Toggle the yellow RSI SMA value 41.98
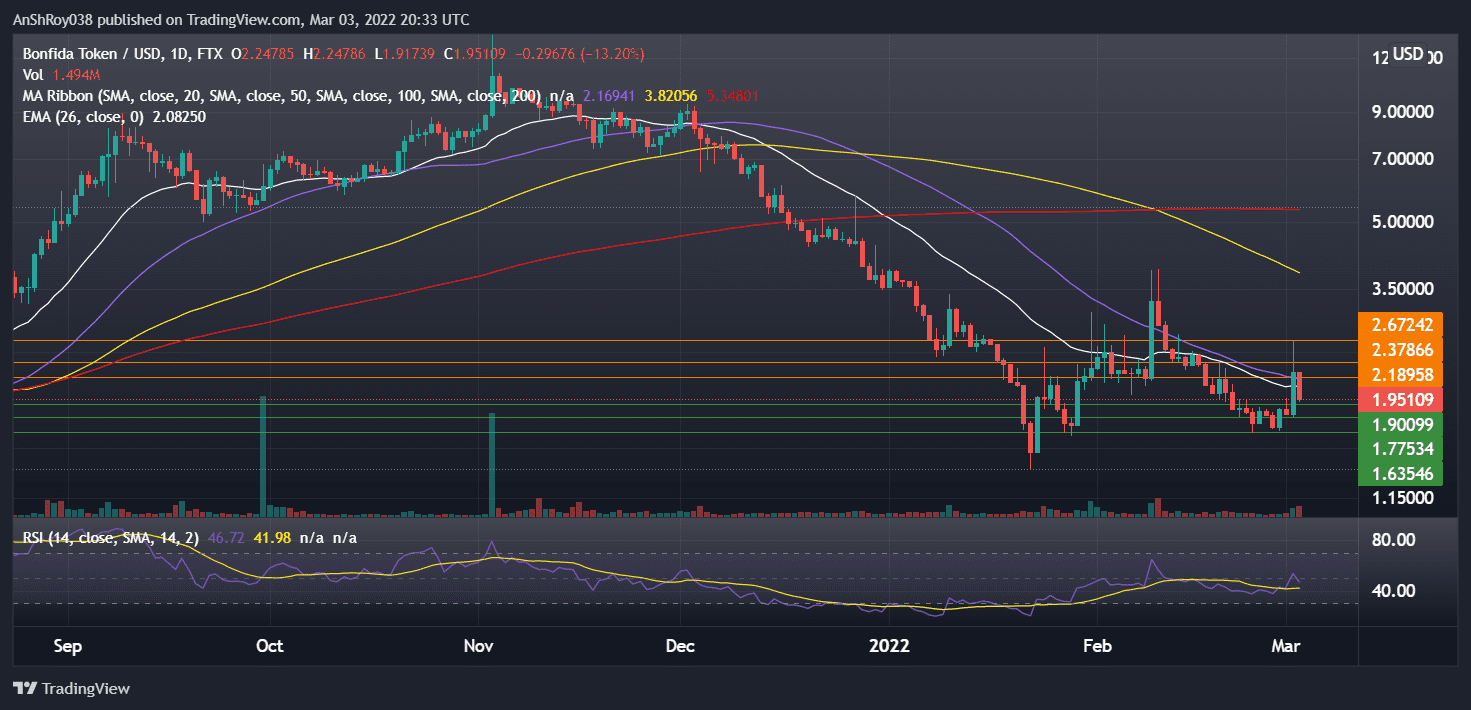Image resolution: width=1471 pixels, height=710 pixels. (x=272, y=537)
